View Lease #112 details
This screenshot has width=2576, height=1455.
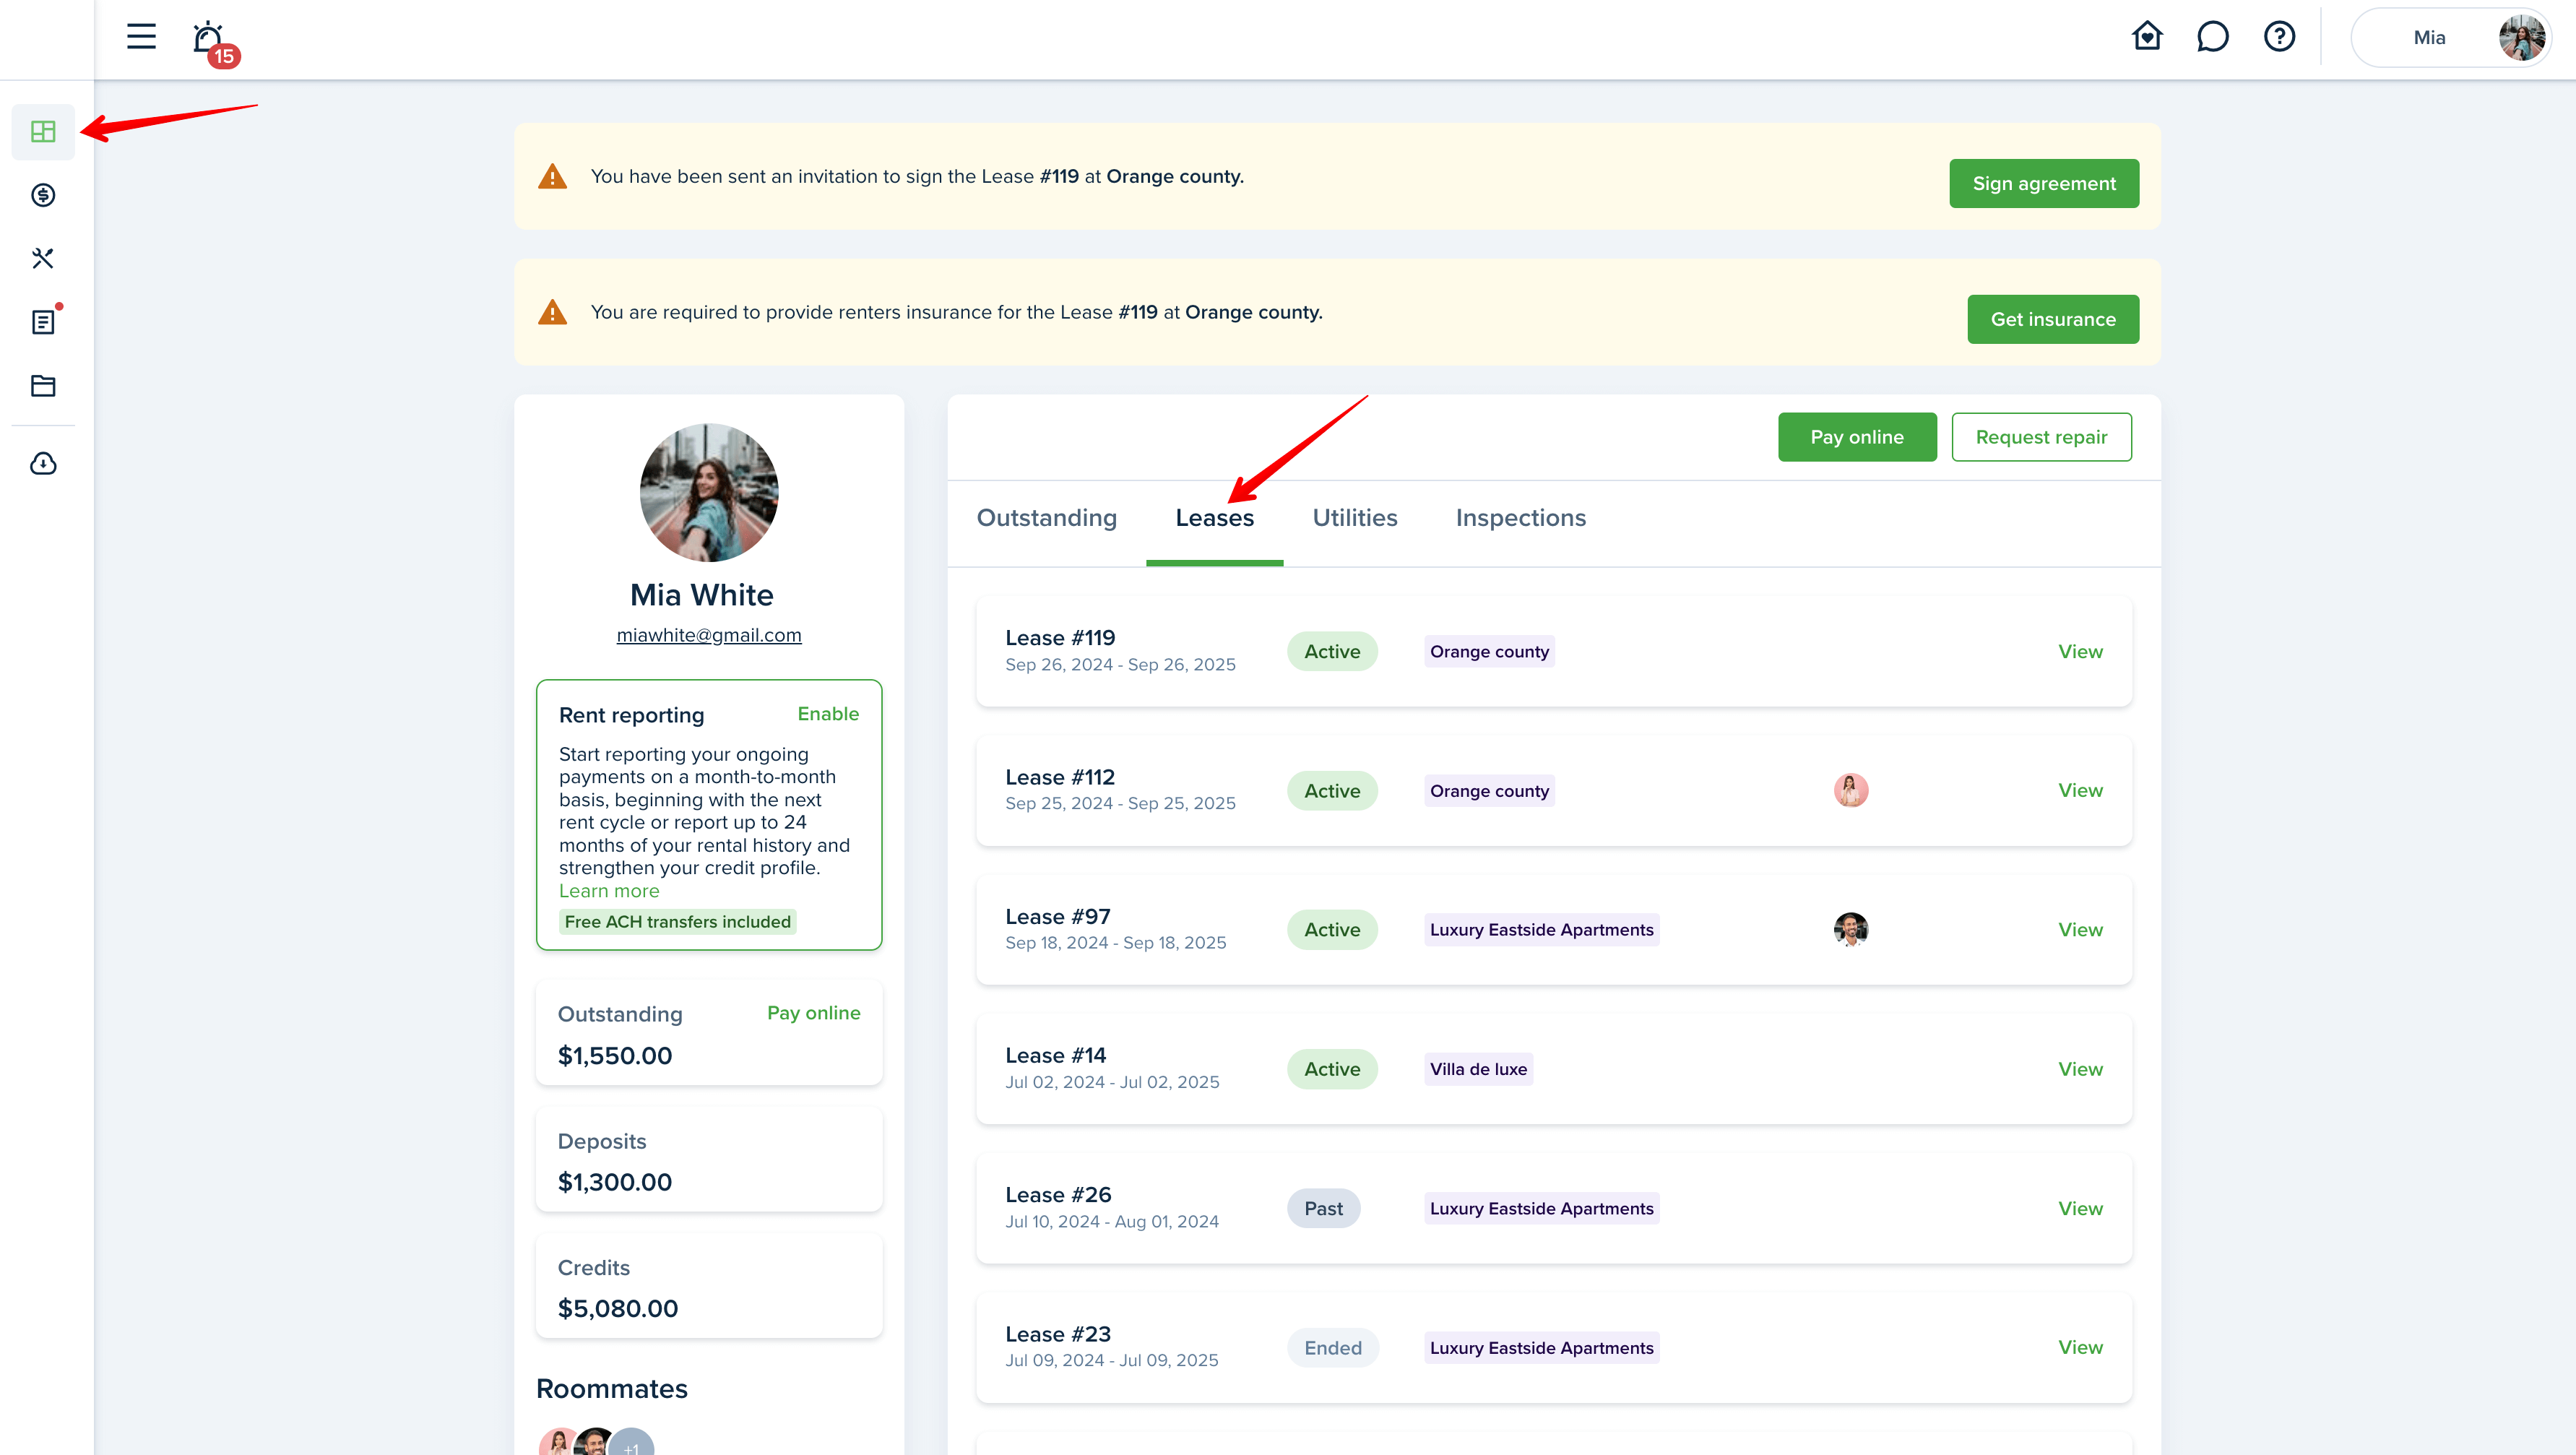[2080, 791]
